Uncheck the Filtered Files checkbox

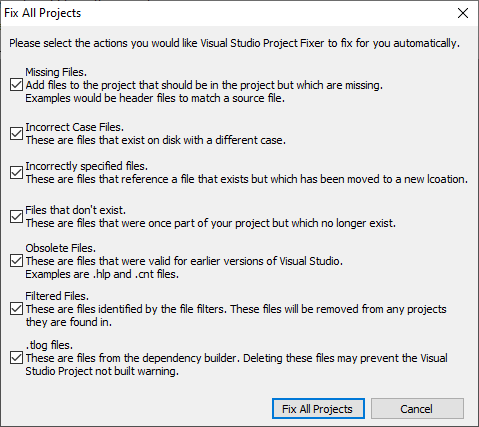click(x=16, y=309)
